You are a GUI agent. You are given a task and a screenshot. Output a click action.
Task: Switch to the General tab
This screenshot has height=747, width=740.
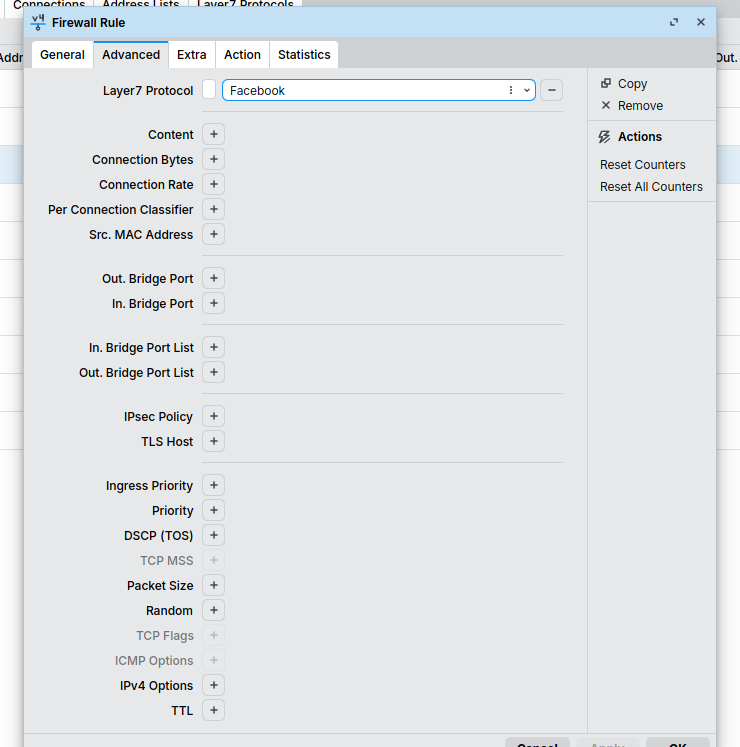tap(62, 55)
